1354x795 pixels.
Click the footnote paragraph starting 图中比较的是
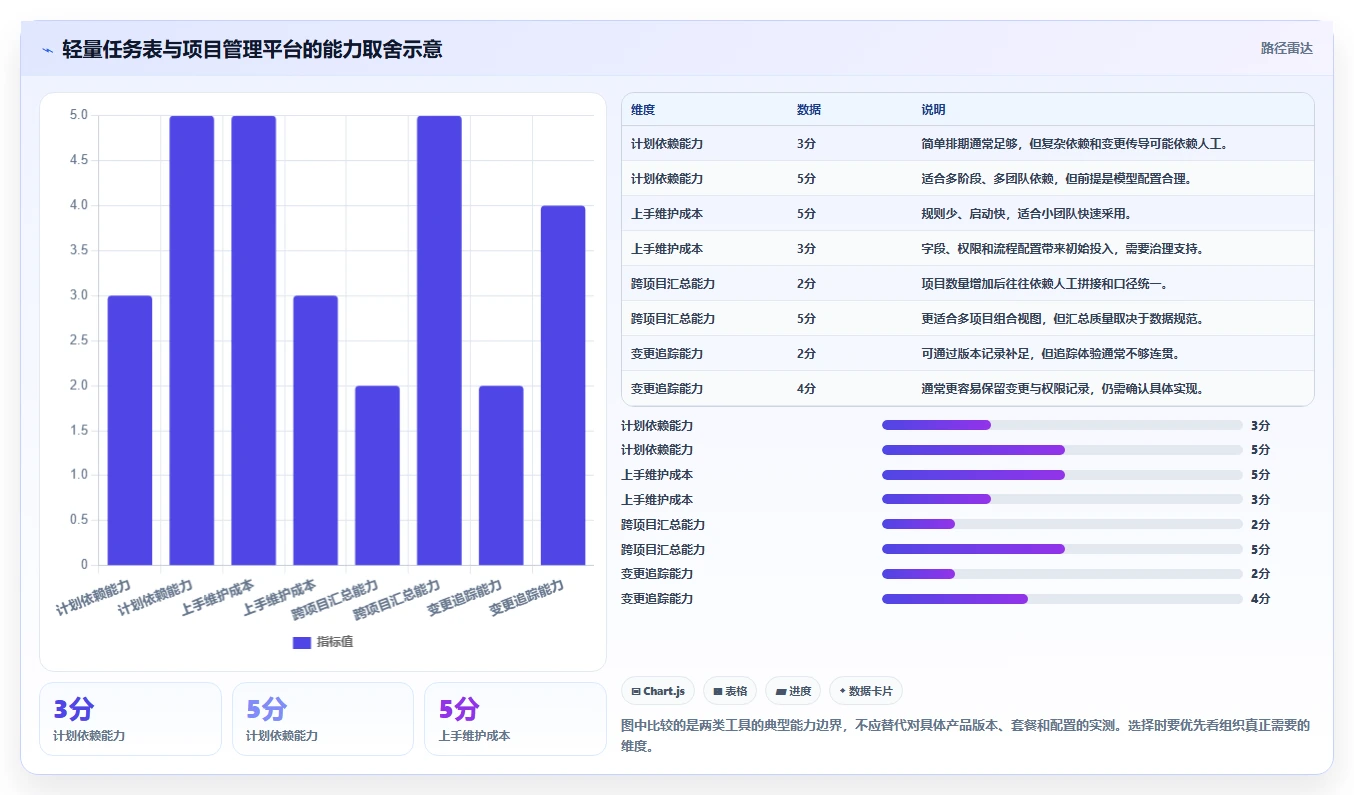965,735
